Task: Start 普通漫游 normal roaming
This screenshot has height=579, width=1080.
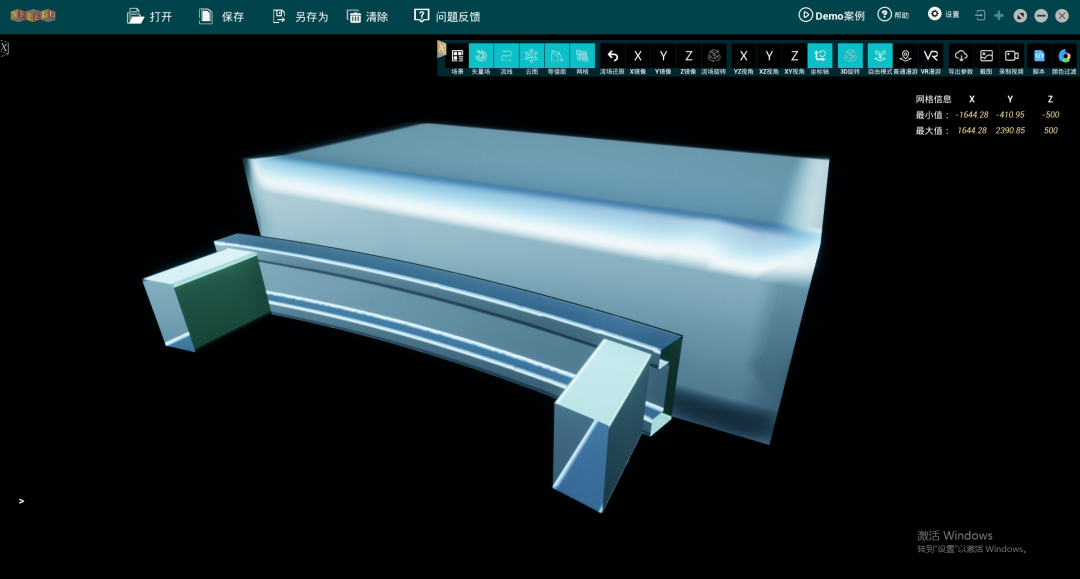Action: [906, 60]
